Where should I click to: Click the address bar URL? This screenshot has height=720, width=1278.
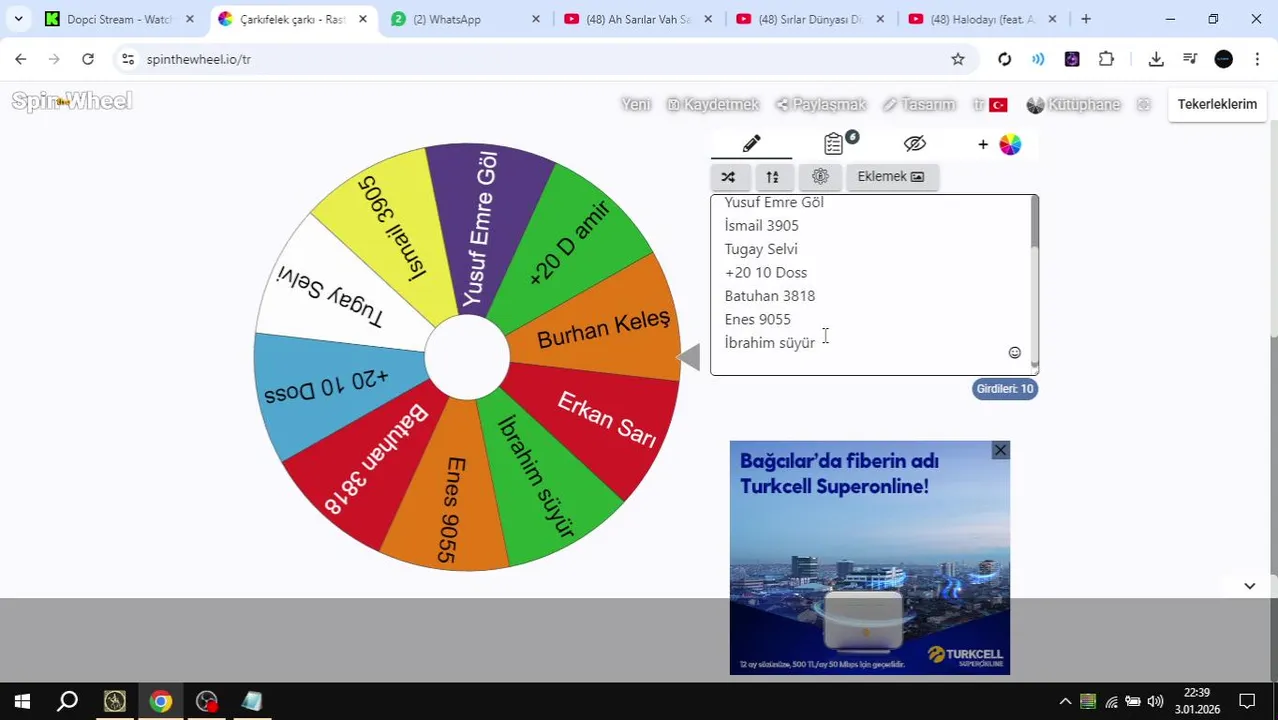[x=199, y=59]
